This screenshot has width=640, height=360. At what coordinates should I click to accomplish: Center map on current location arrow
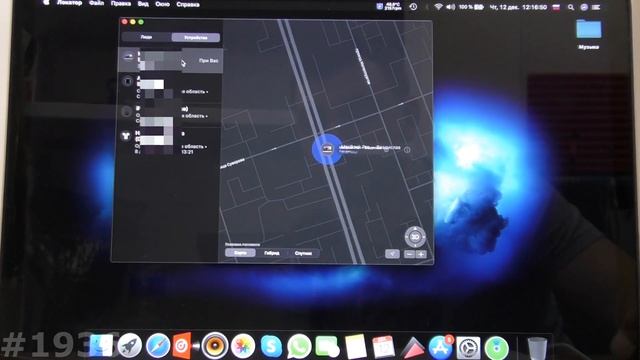(392, 254)
